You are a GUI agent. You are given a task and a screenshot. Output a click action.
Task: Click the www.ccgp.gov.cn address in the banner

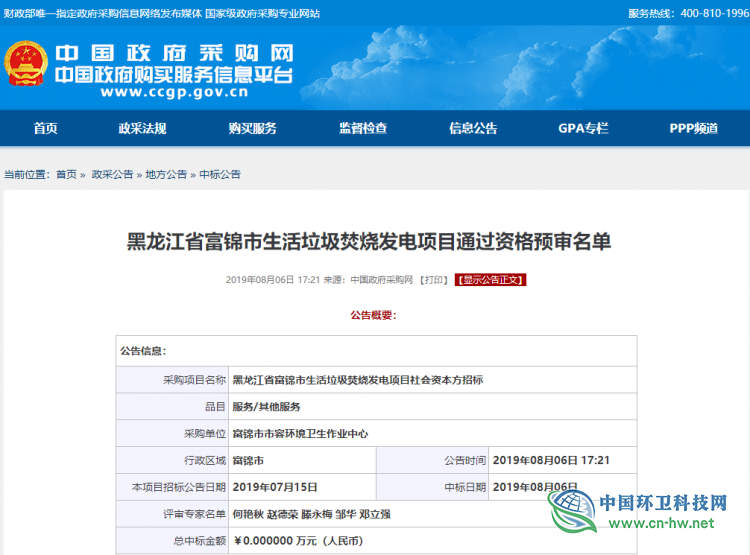tap(174, 92)
